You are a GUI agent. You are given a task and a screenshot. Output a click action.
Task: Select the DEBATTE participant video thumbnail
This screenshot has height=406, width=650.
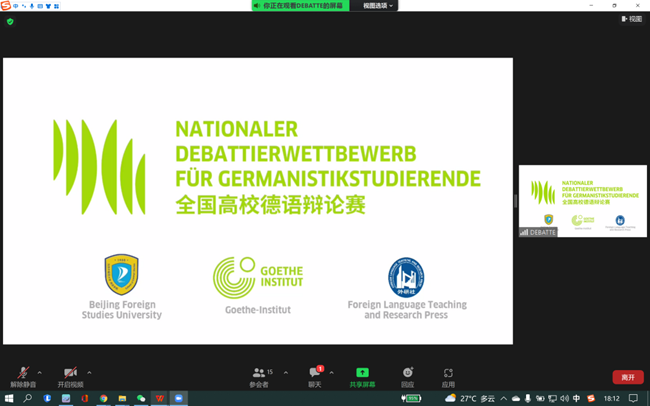pyautogui.click(x=582, y=201)
